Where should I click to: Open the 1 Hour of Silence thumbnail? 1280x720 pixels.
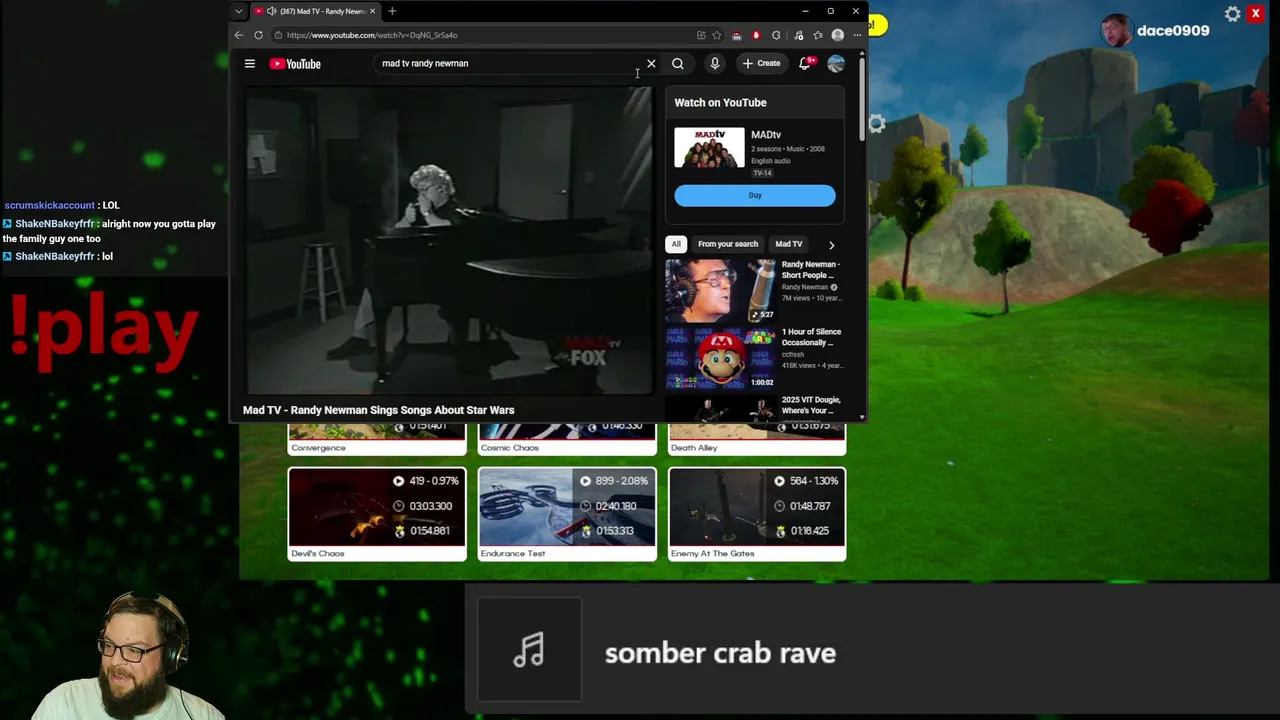720,358
